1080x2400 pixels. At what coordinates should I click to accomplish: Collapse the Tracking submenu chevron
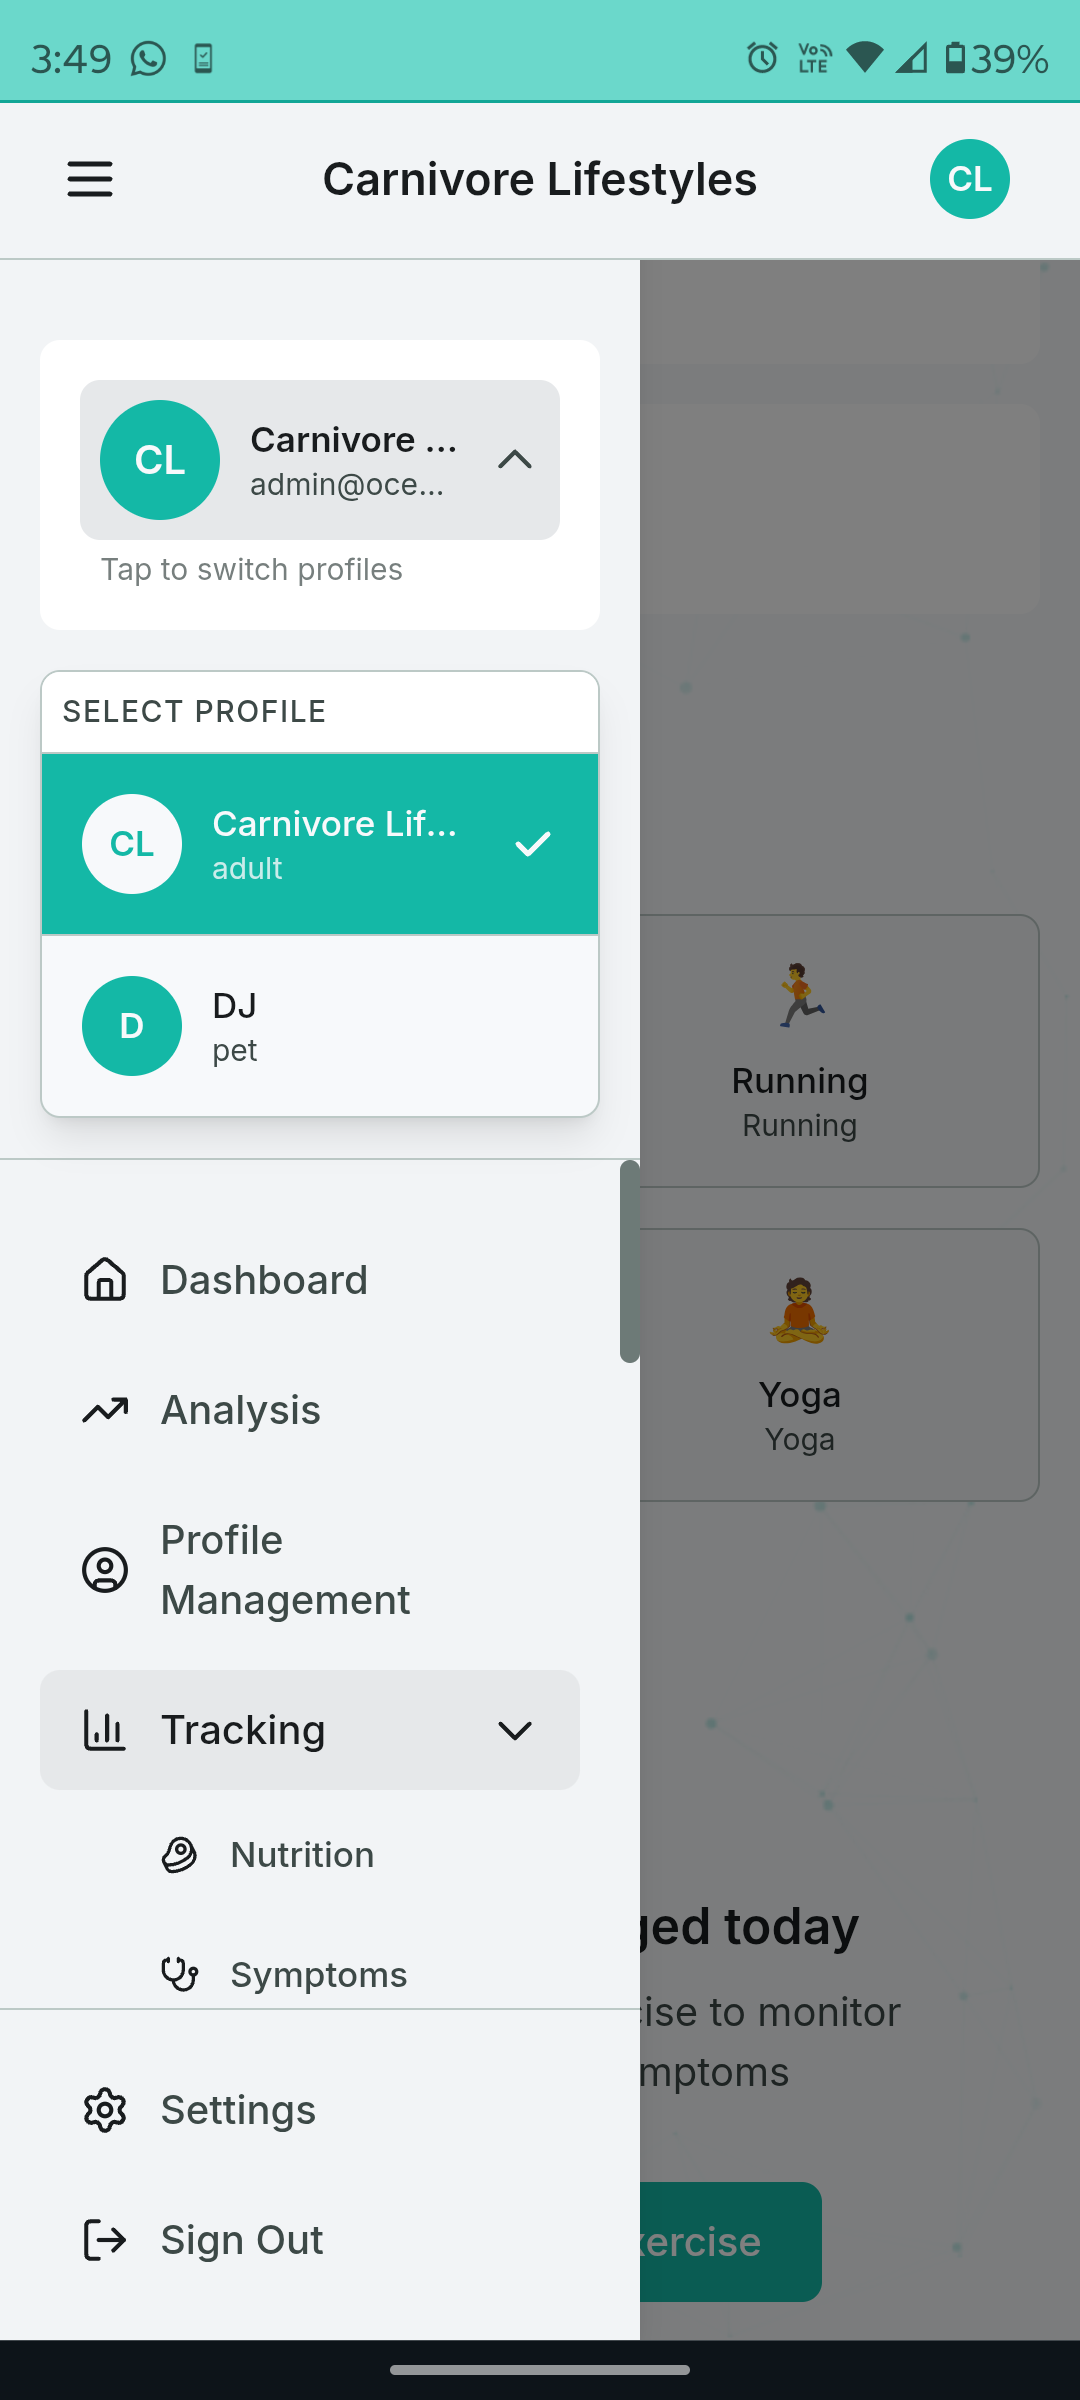[x=515, y=1730]
